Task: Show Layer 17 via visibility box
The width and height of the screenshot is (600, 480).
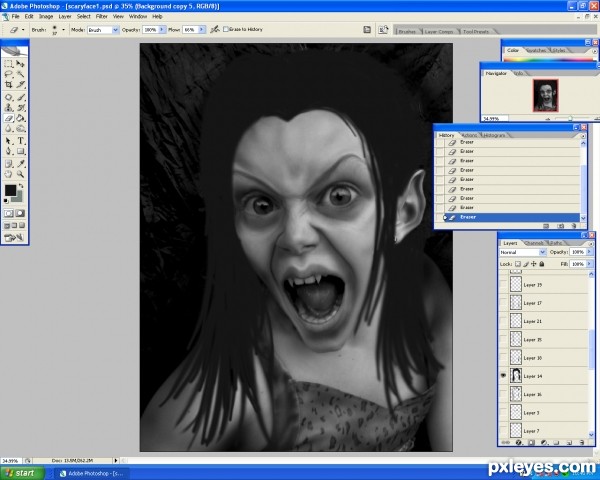Action: [503, 303]
